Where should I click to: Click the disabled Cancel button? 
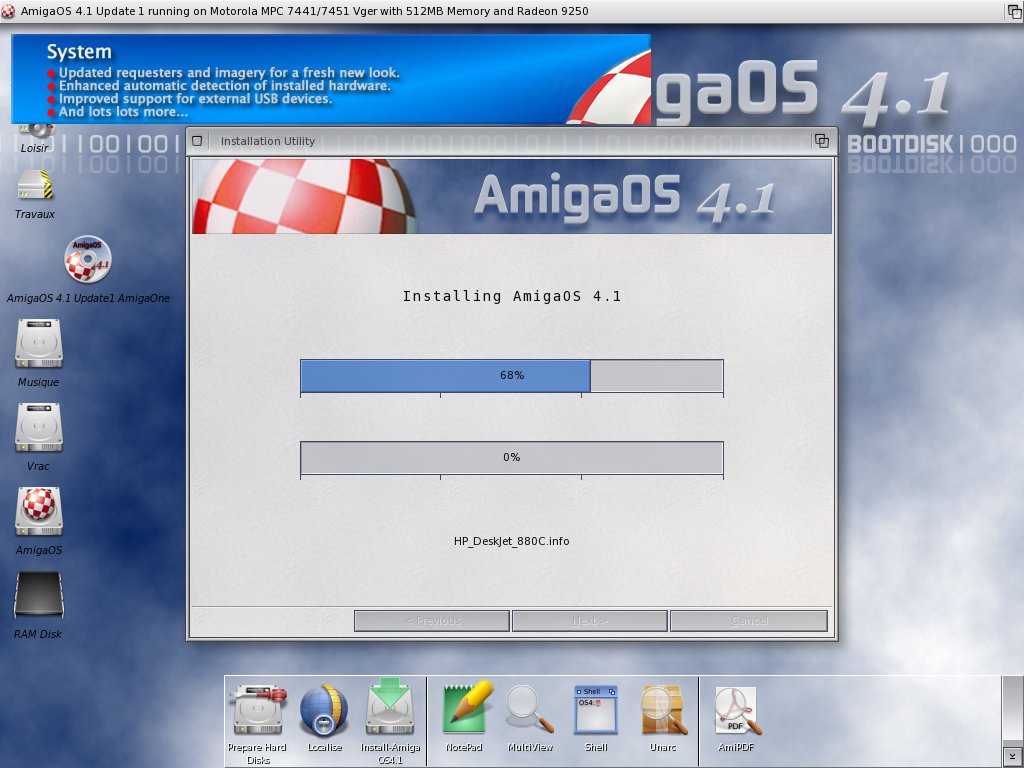click(x=748, y=621)
